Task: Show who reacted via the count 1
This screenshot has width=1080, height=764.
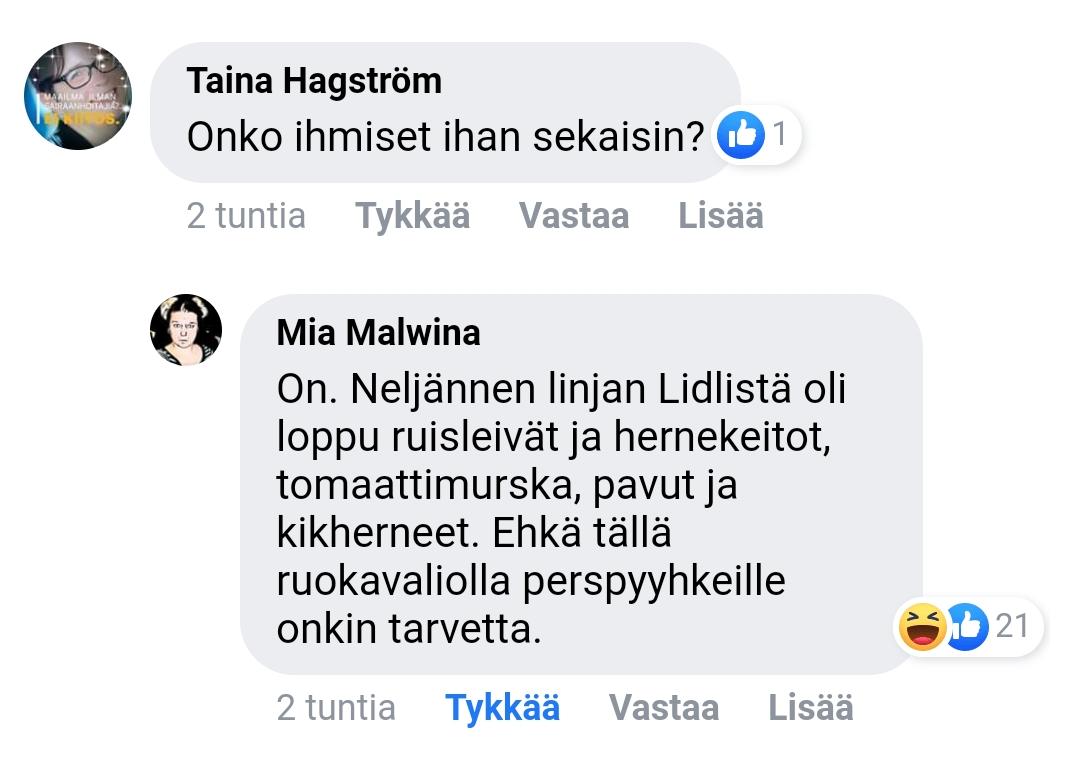Action: click(x=780, y=135)
